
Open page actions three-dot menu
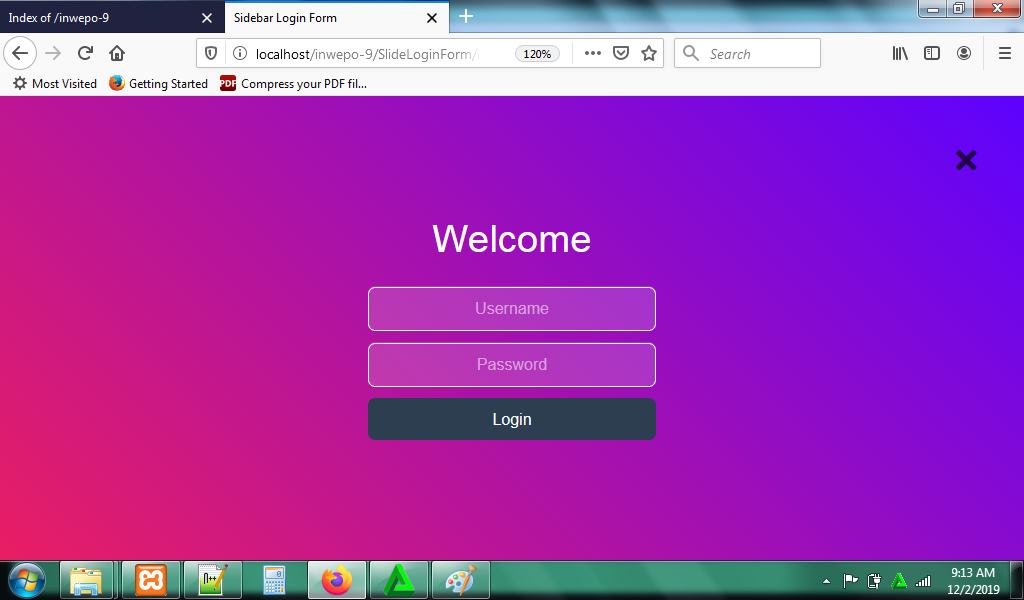pos(592,54)
